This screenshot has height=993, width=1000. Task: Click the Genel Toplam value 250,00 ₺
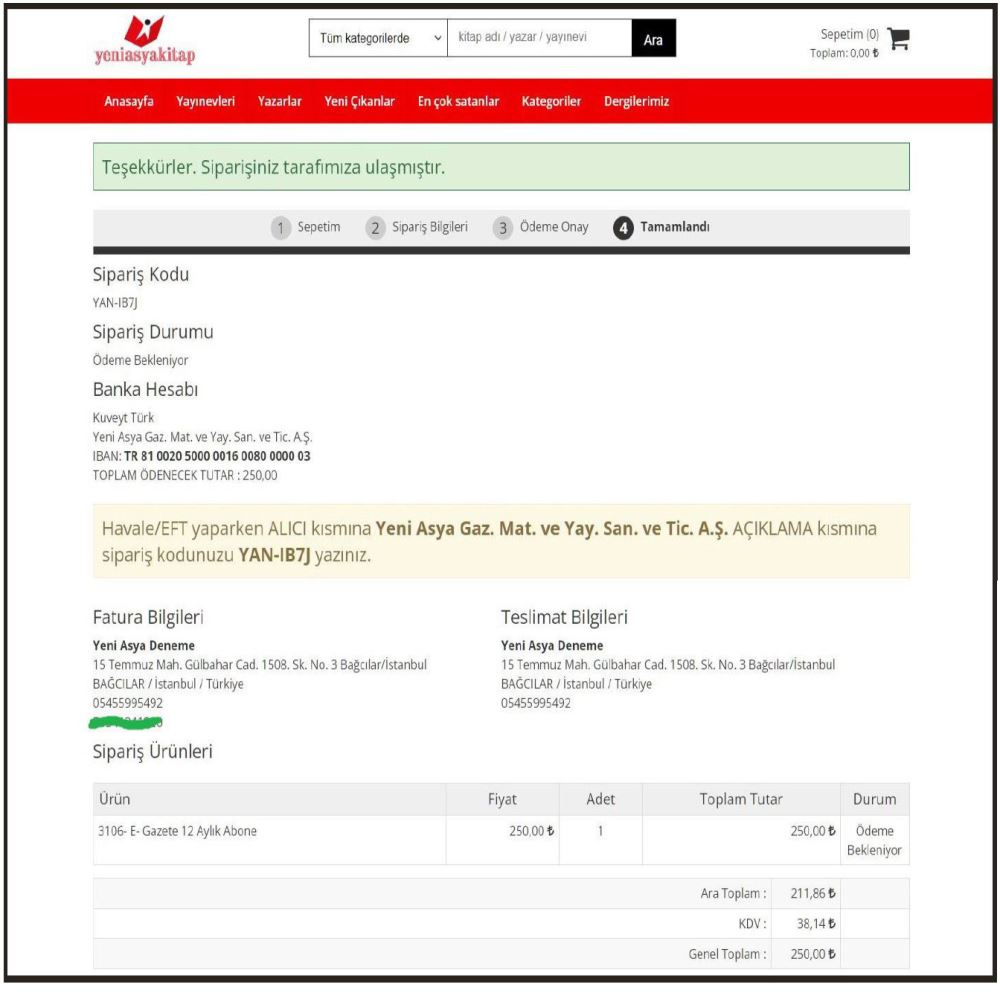tap(812, 954)
